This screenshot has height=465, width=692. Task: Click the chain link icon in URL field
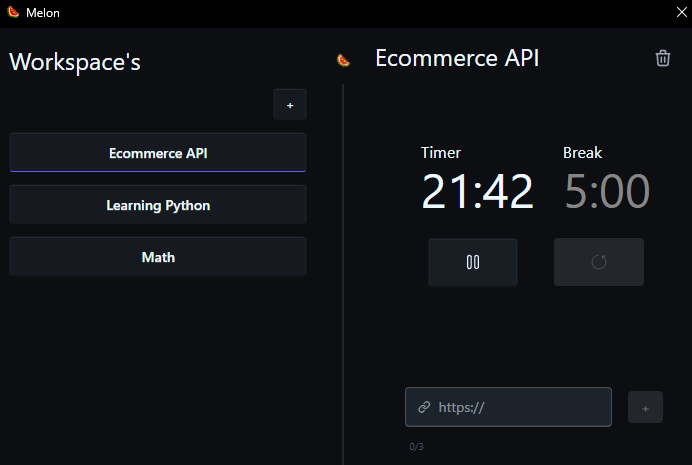coord(424,407)
